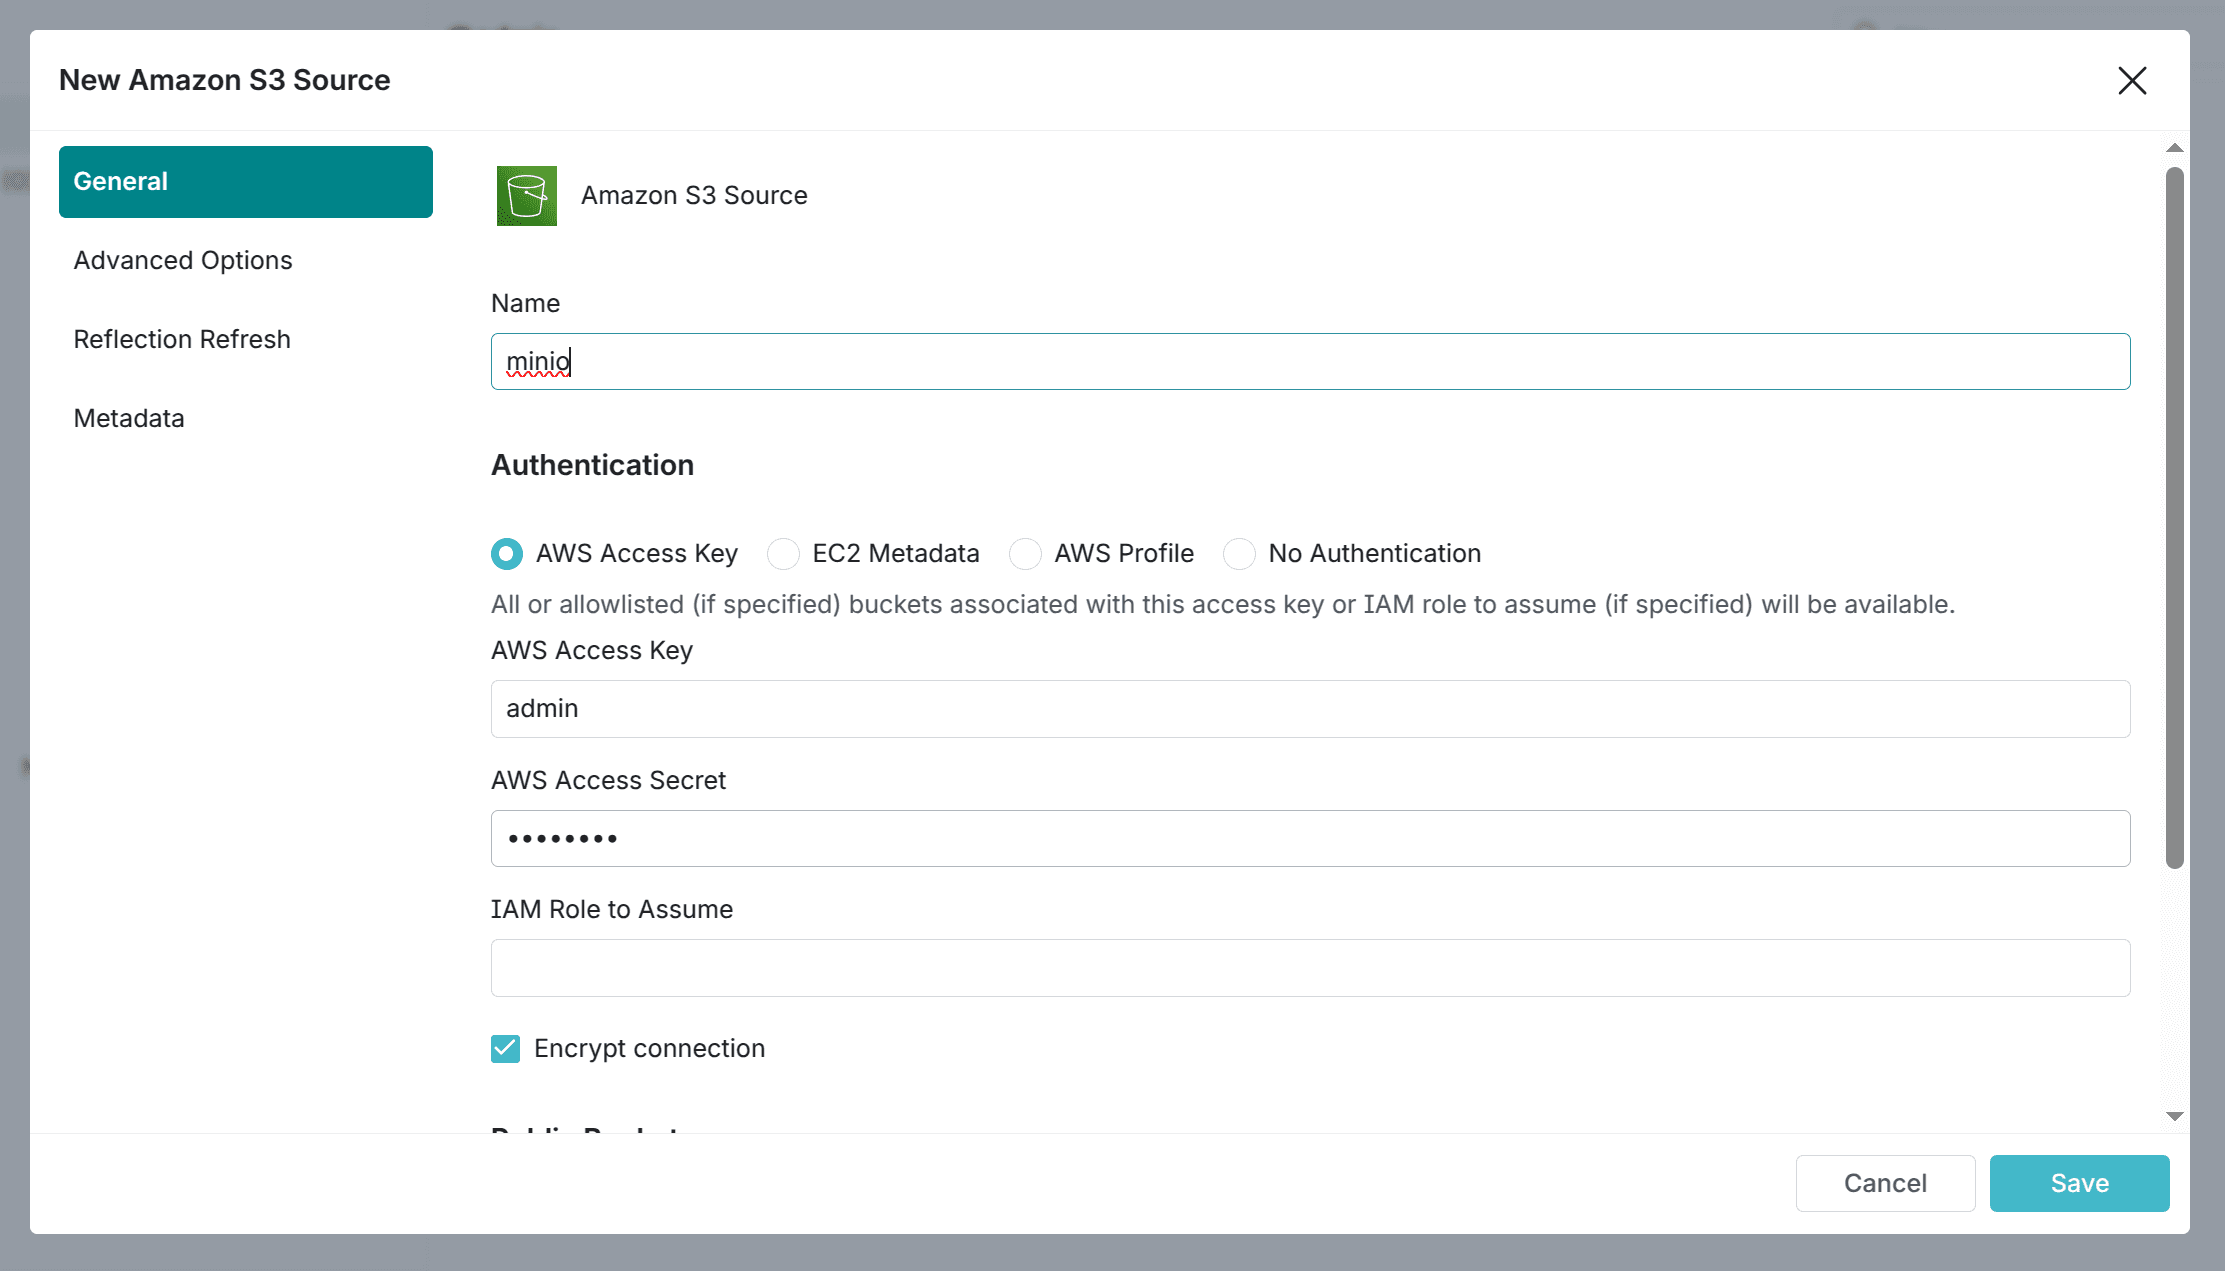Click the IAM Role to Assume field
Image resolution: width=2225 pixels, height=1271 pixels.
pos(1310,968)
